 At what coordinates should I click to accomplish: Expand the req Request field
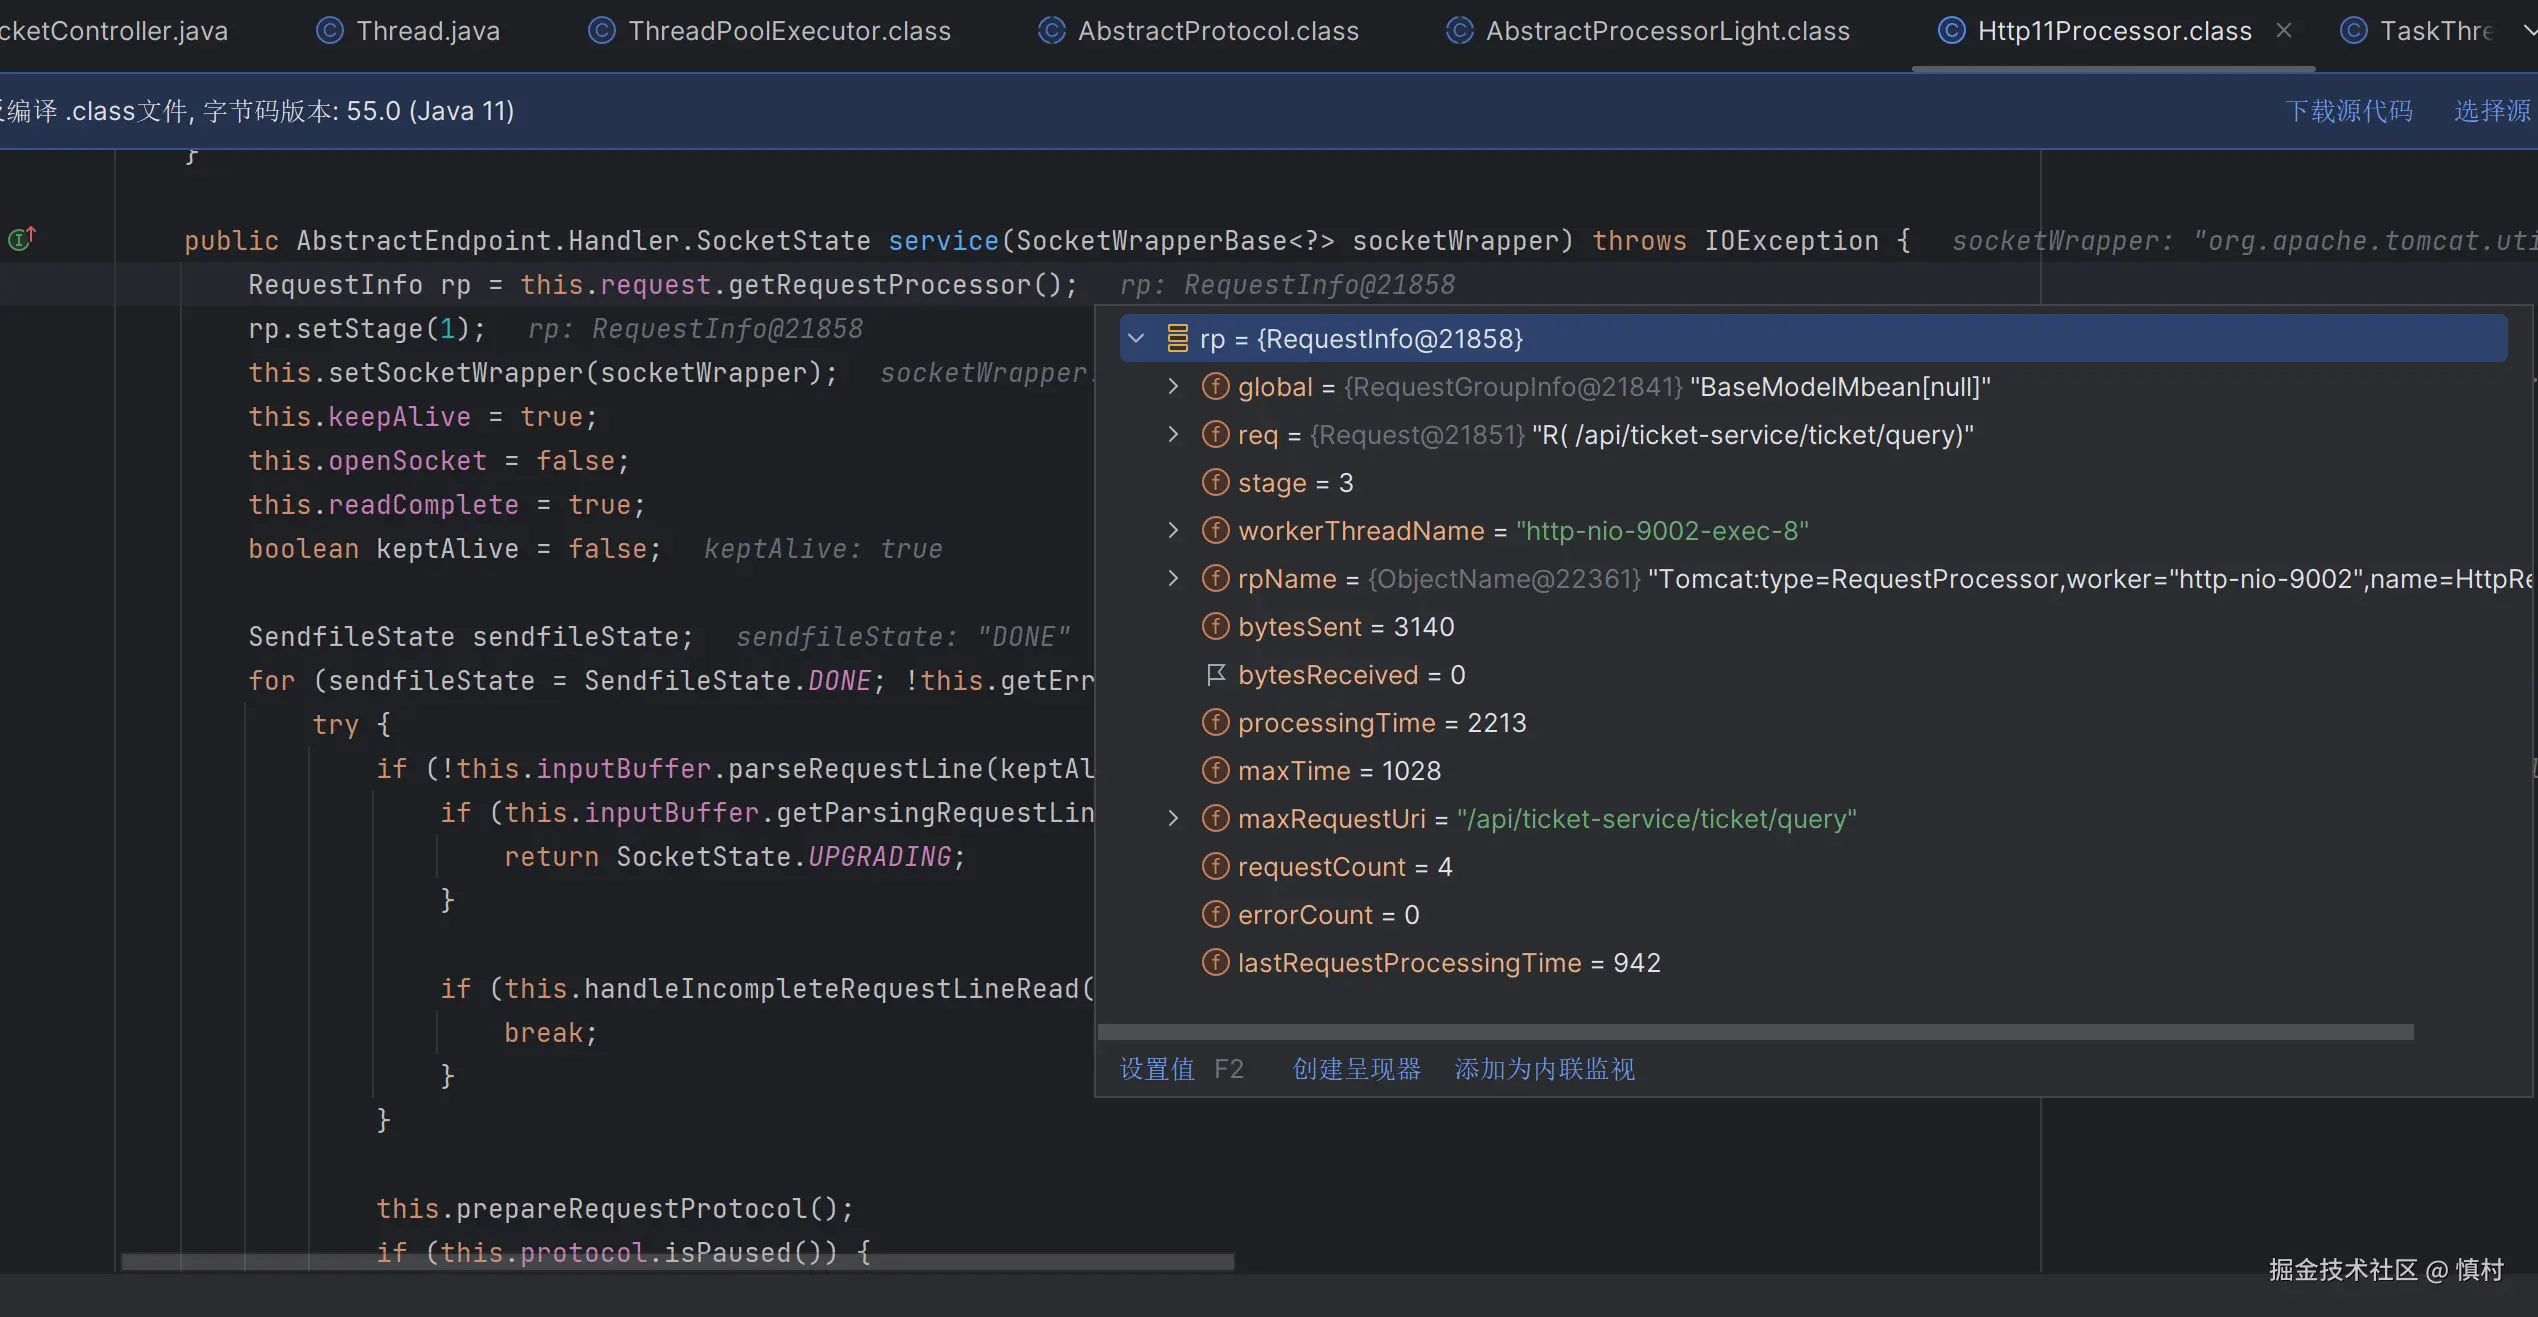(x=1174, y=435)
